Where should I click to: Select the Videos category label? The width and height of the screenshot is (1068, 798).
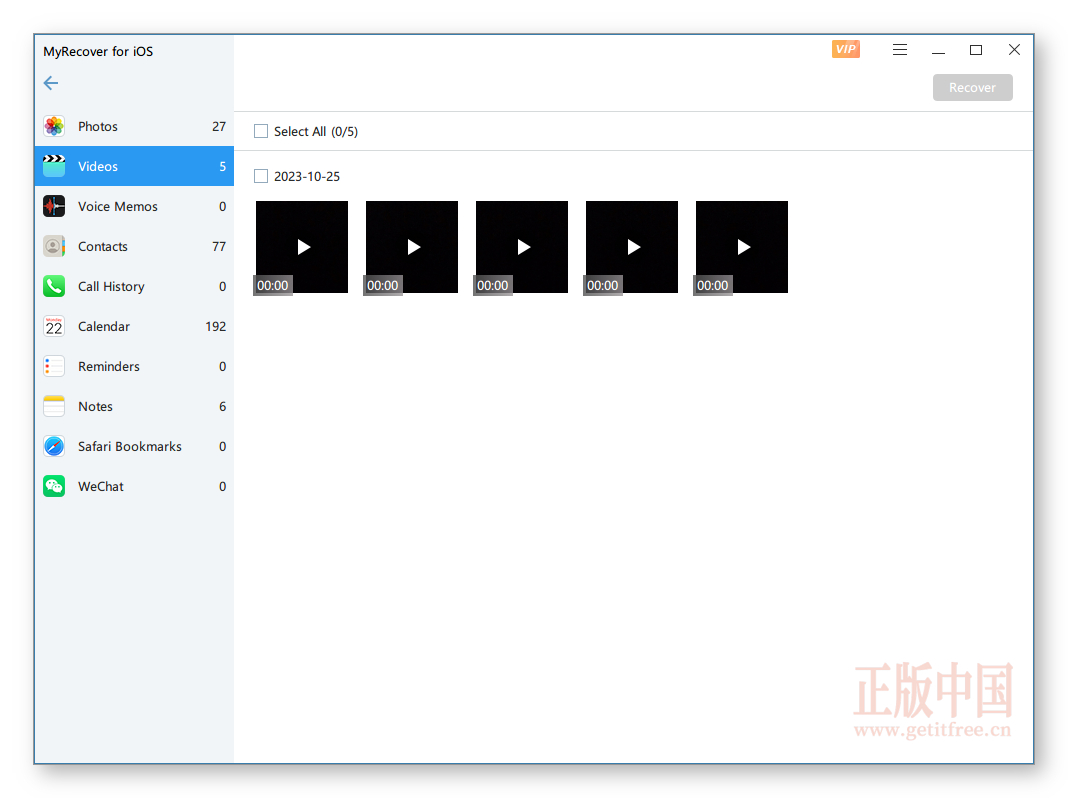click(x=98, y=167)
